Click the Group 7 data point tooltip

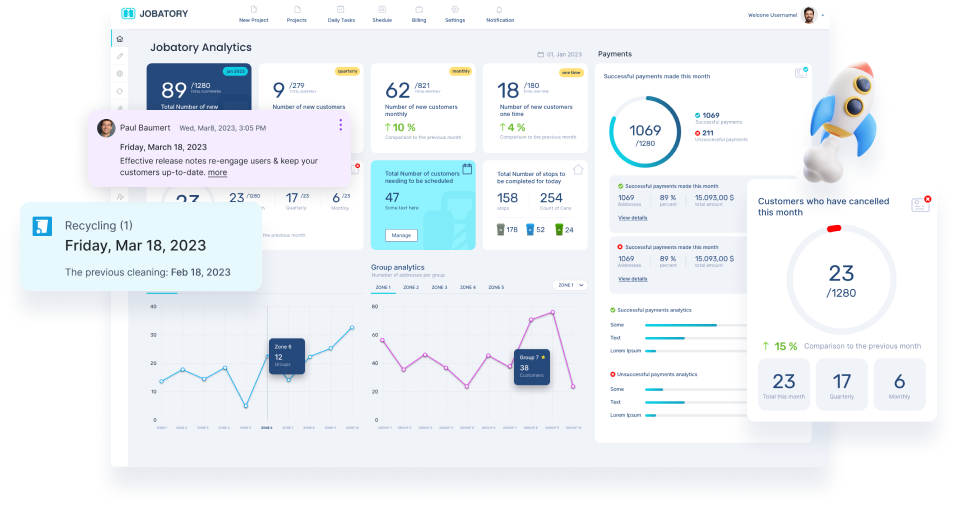pyautogui.click(x=531, y=367)
